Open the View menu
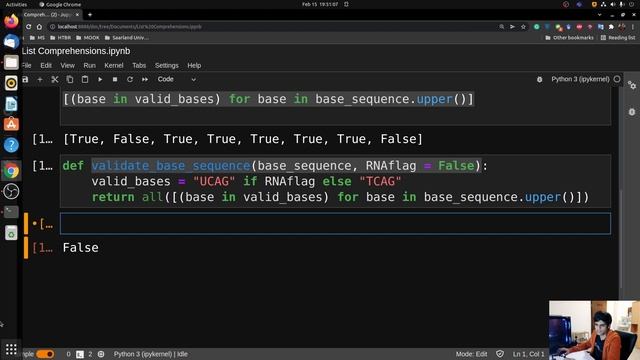The image size is (640, 360). point(67,65)
